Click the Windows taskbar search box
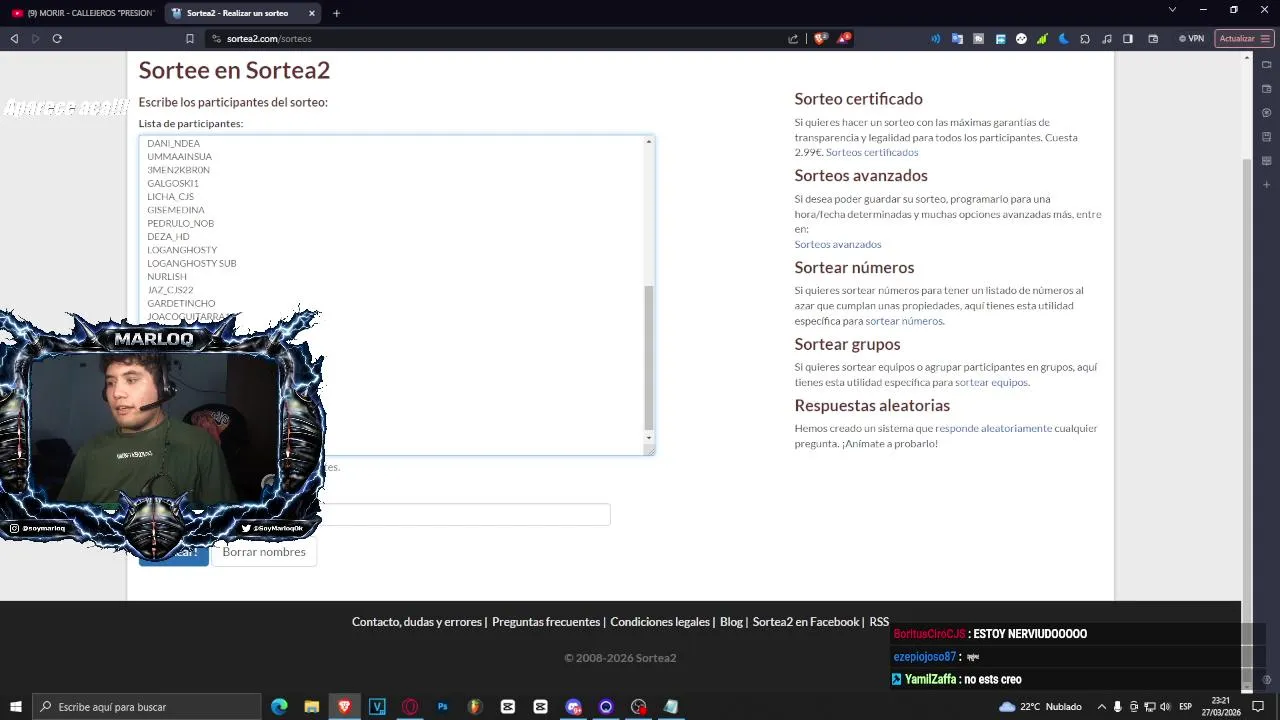Viewport: 1280px width, 720px height. (148, 707)
